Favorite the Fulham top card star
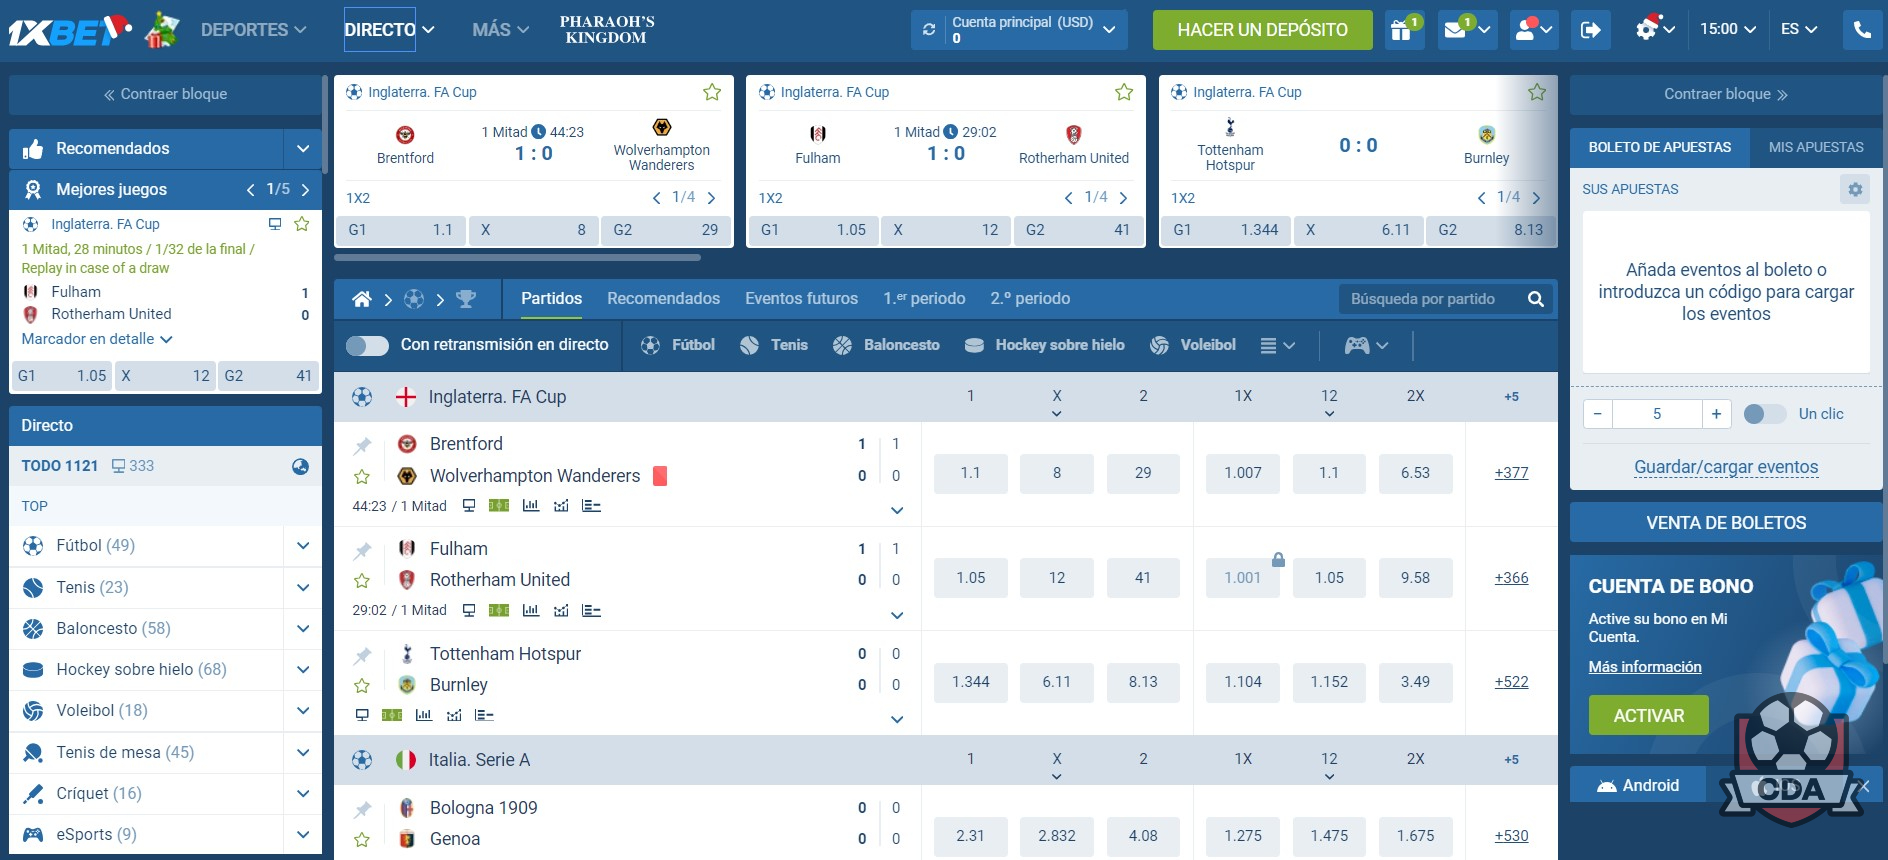 pos(1124,92)
